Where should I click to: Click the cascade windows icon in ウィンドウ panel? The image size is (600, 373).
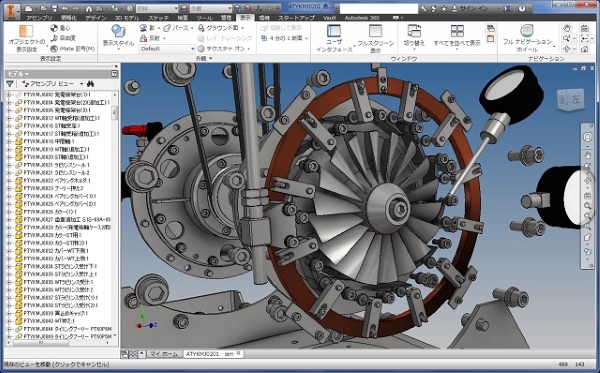pyautogui.click(x=490, y=29)
